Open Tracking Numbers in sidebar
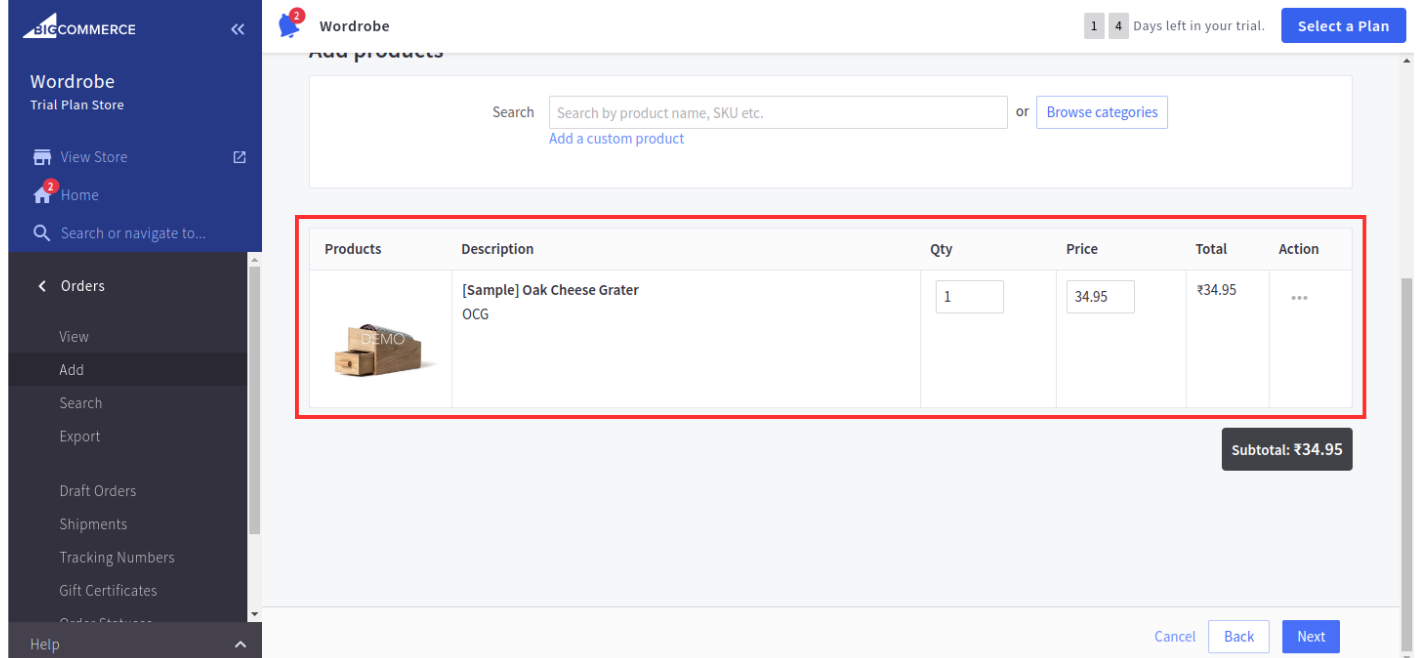 (117, 557)
